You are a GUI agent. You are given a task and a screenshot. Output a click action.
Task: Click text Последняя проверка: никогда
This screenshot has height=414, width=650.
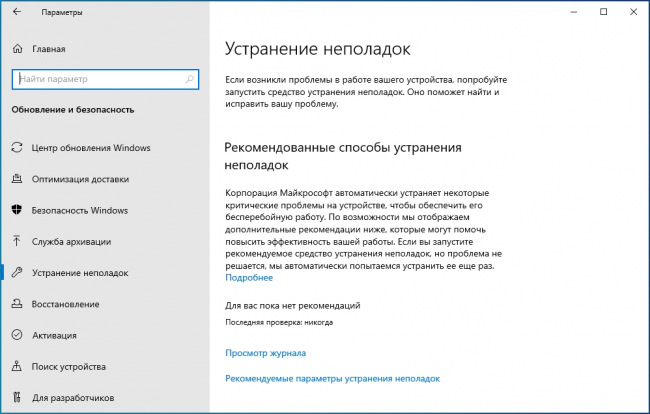(x=279, y=322)
